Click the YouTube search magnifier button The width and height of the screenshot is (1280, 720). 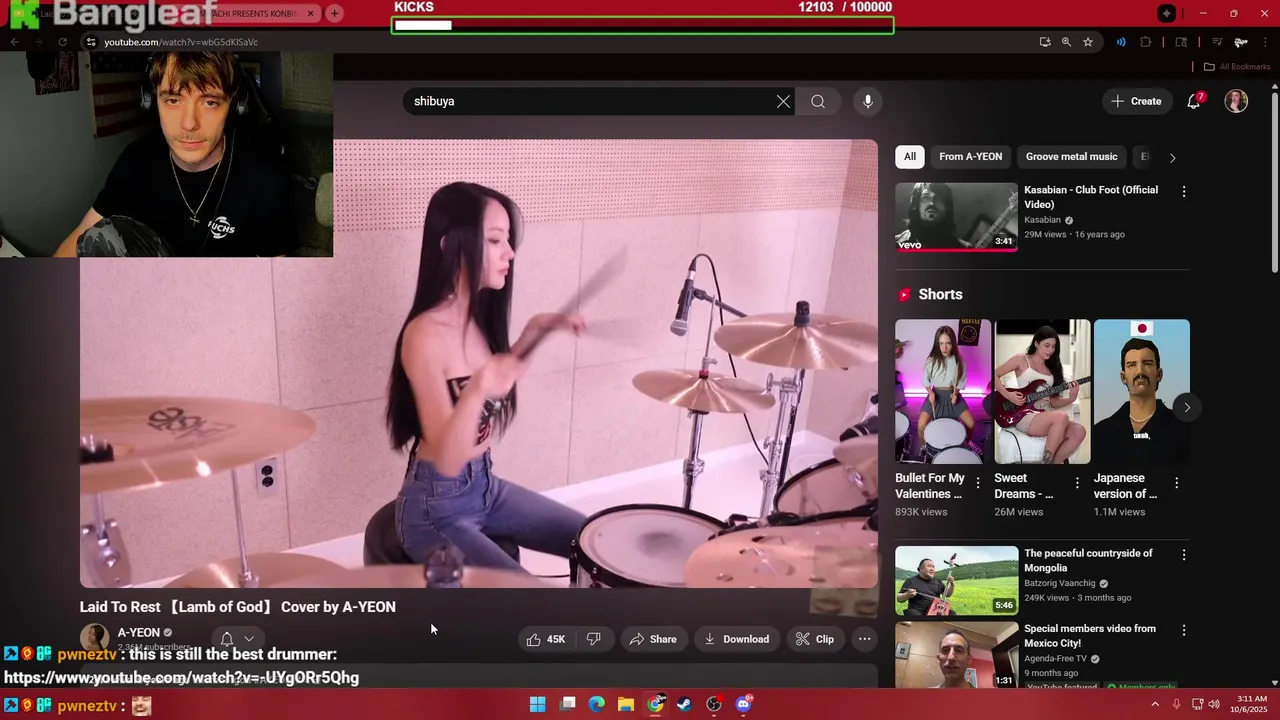818,101
